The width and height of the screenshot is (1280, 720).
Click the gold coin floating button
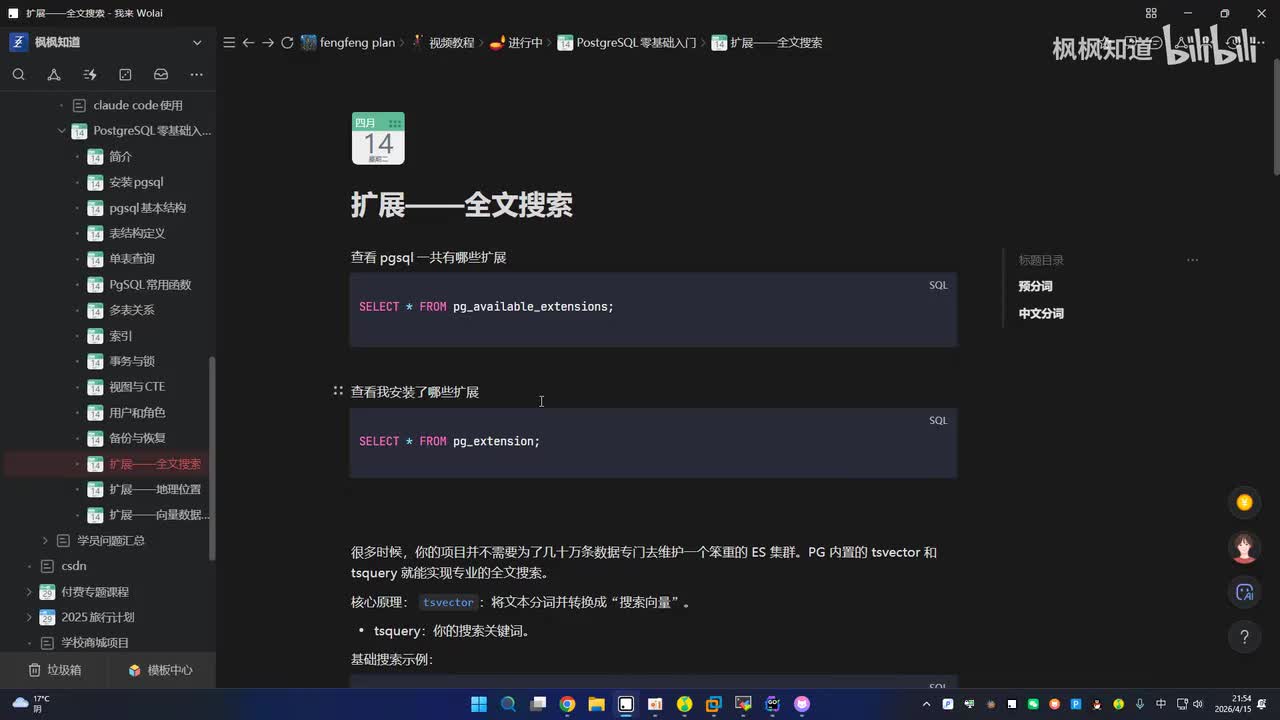(x=1244, y=503)
